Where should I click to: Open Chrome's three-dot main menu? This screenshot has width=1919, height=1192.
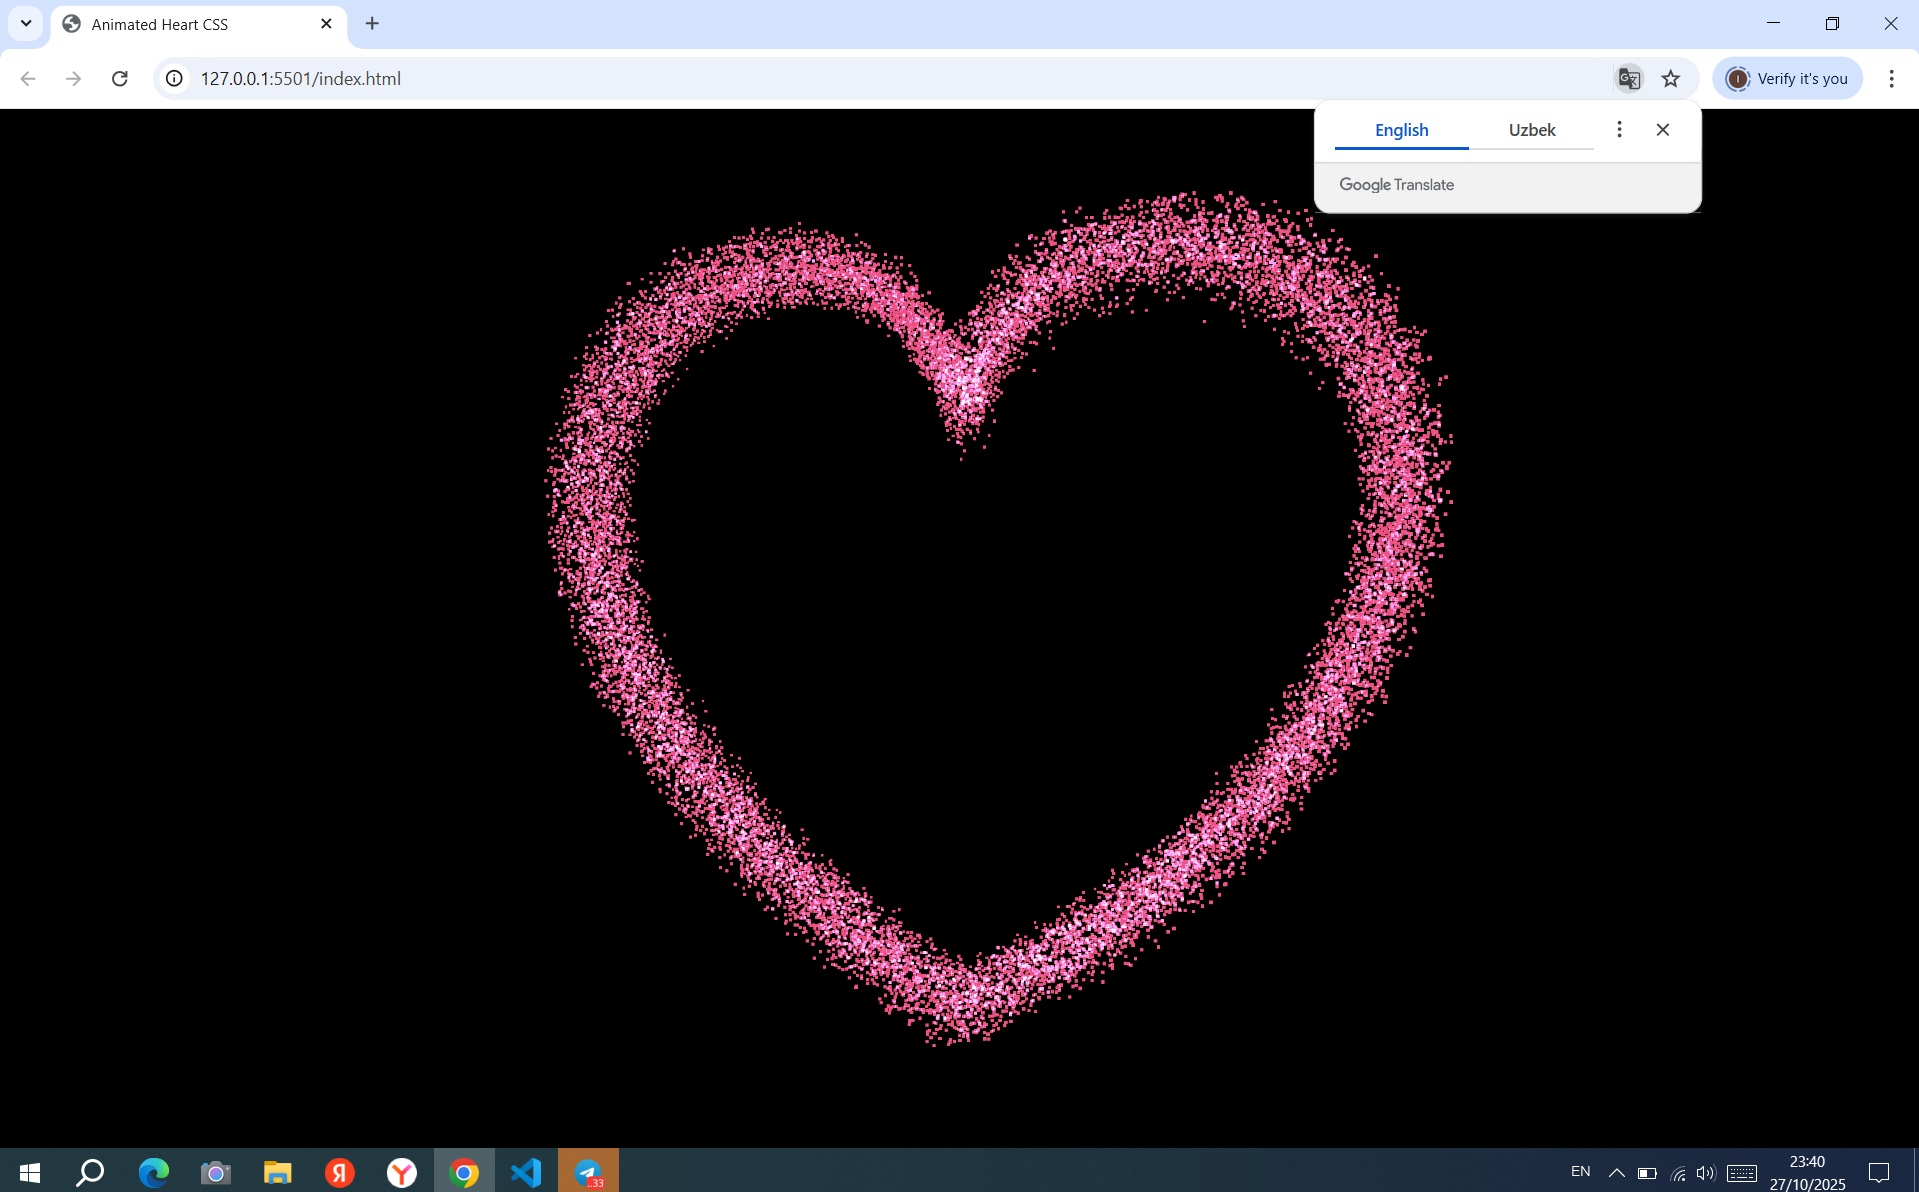tap(1891, 78)
